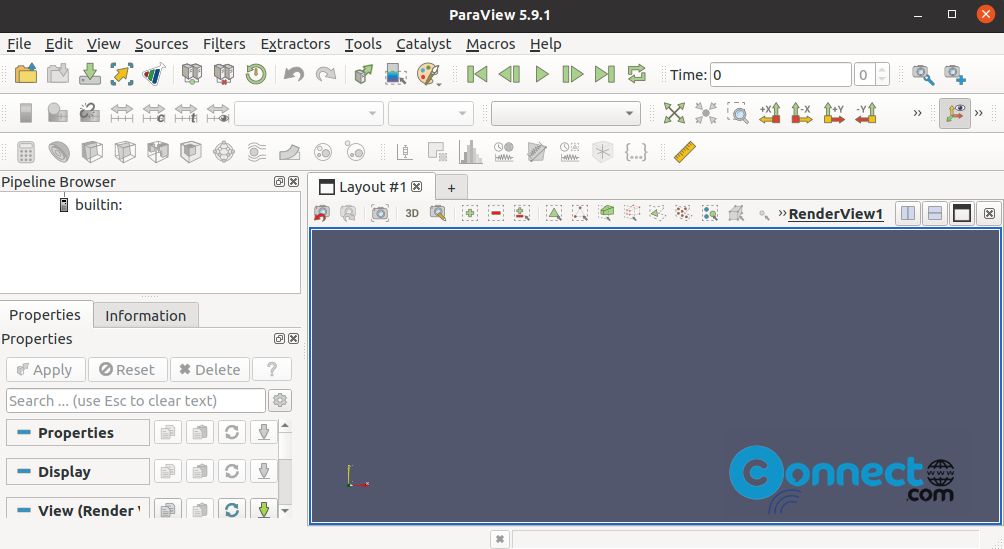Viewport: 1004px width, 549px height.
Task: Open the Extractors menu
Action: point(295,44)
